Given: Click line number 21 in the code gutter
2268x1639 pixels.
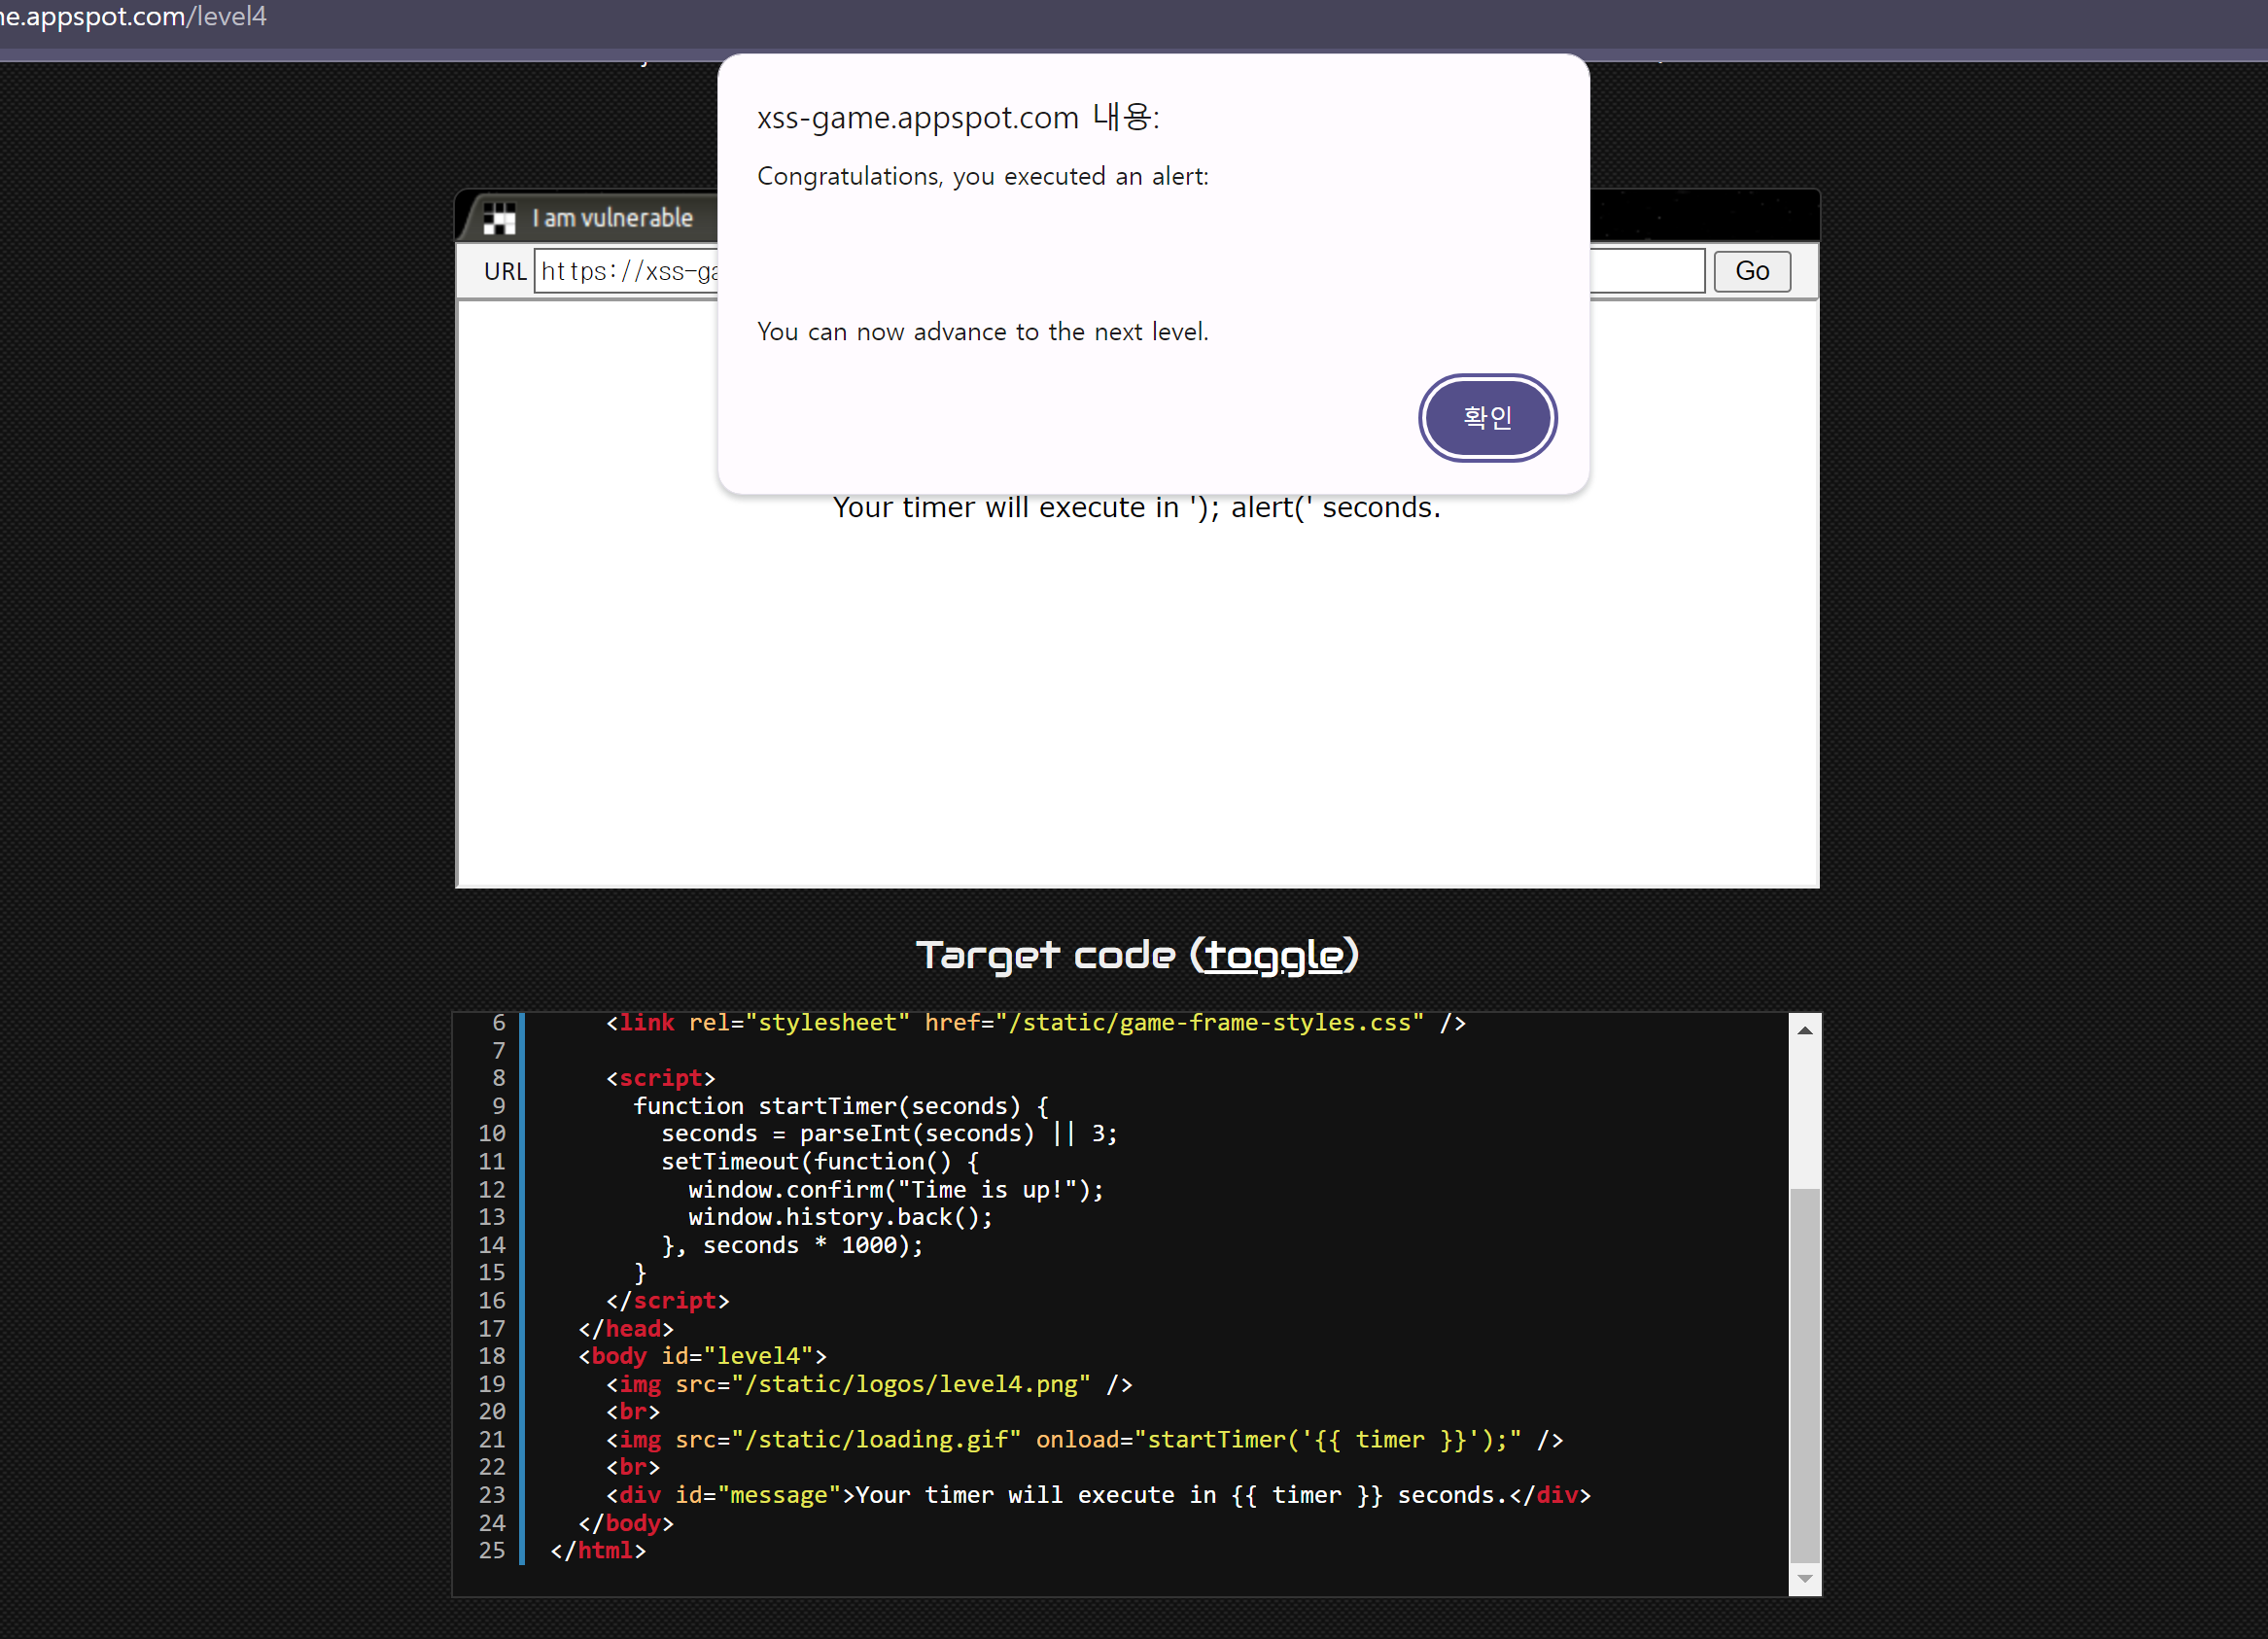Looking at the screenshot, I should pos(492,1439).
